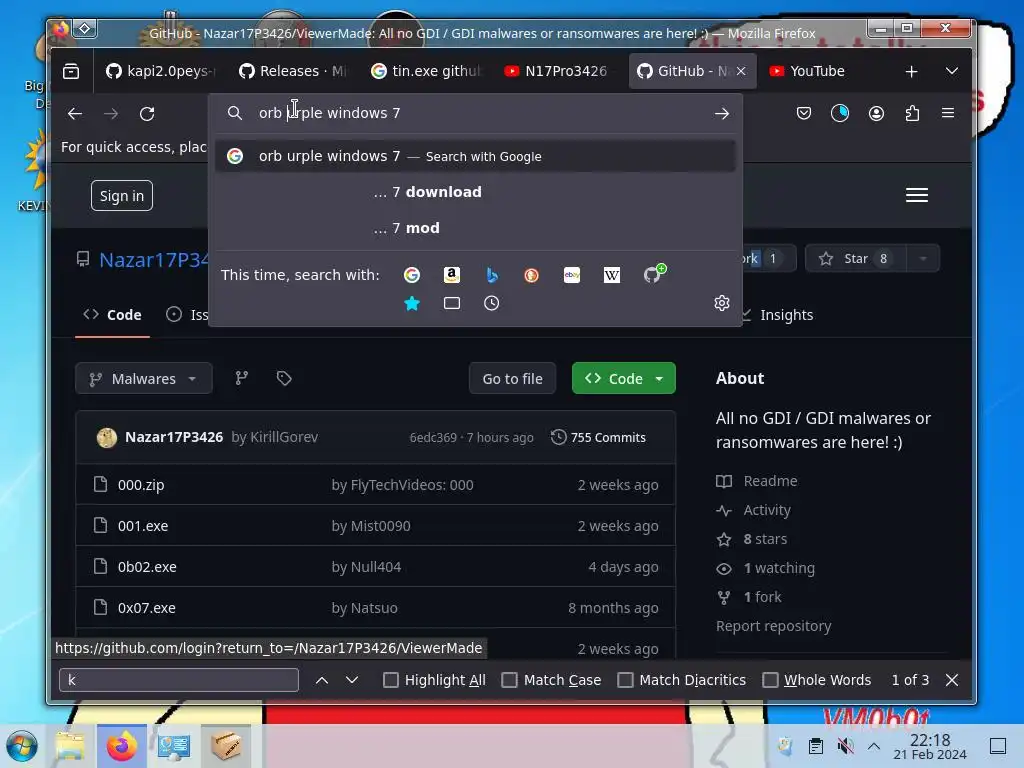Image resolution: width=1024 pixels, height=768 pixels.
Task: Open the 755 Commits link
Action: pyautogui.click(x=598, y=438)
